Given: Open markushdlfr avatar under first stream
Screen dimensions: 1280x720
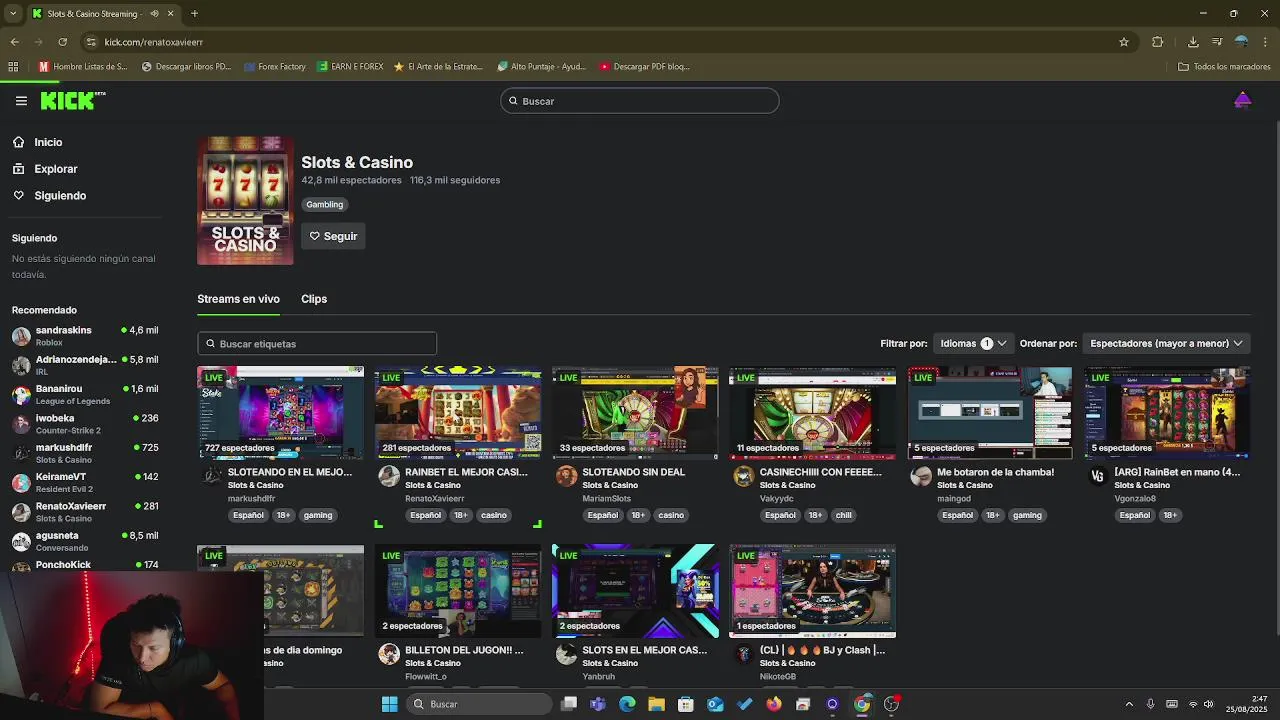Looking at the screenshot, I should (212, 476).
